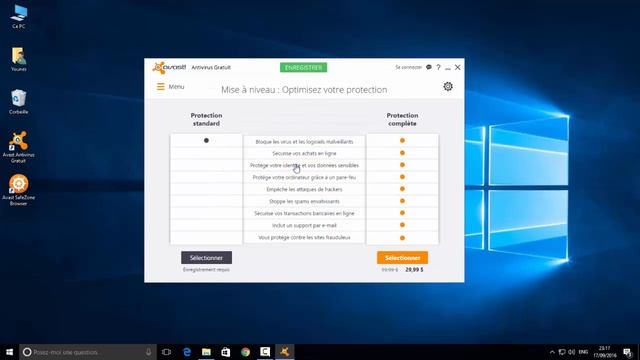Open Ce PC desktop icon

[x=18, y=16]
